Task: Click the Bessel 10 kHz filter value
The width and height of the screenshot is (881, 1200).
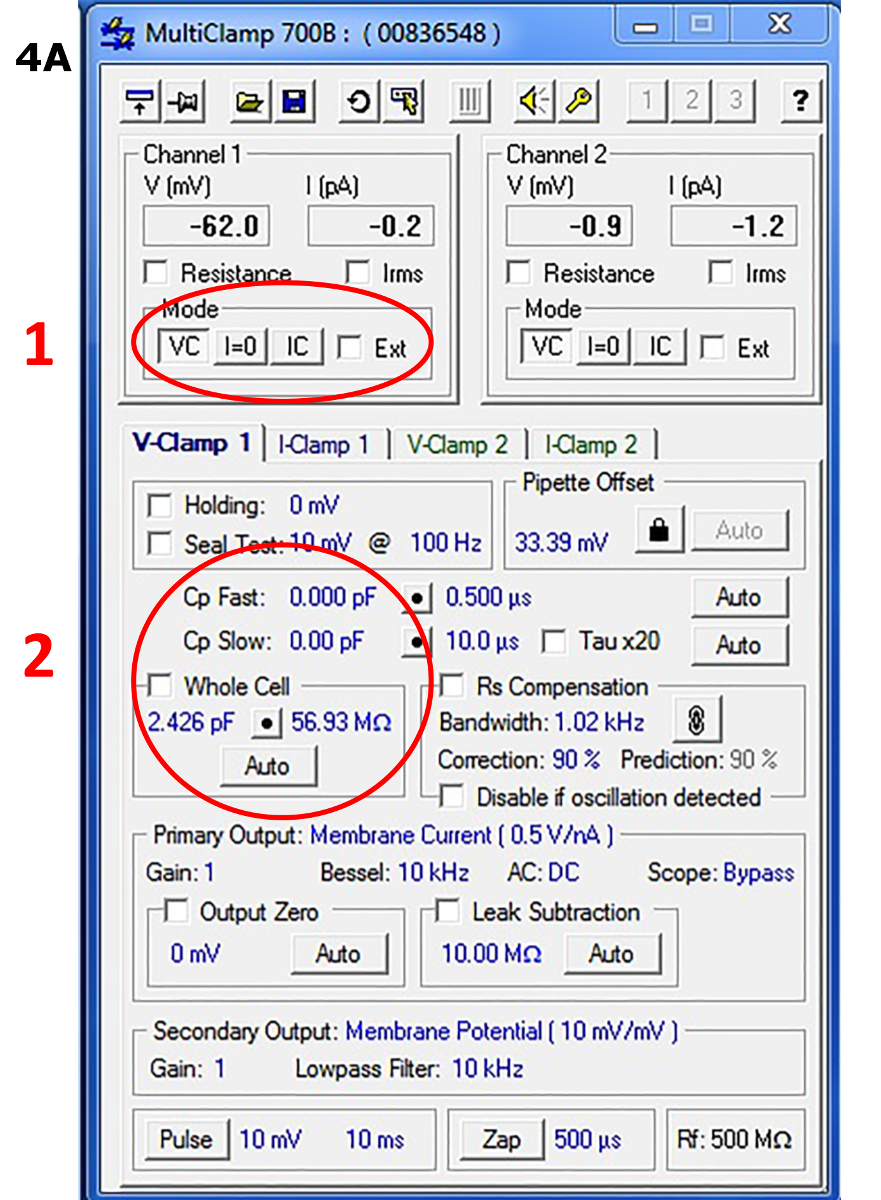Action: [x=434, y=872]
